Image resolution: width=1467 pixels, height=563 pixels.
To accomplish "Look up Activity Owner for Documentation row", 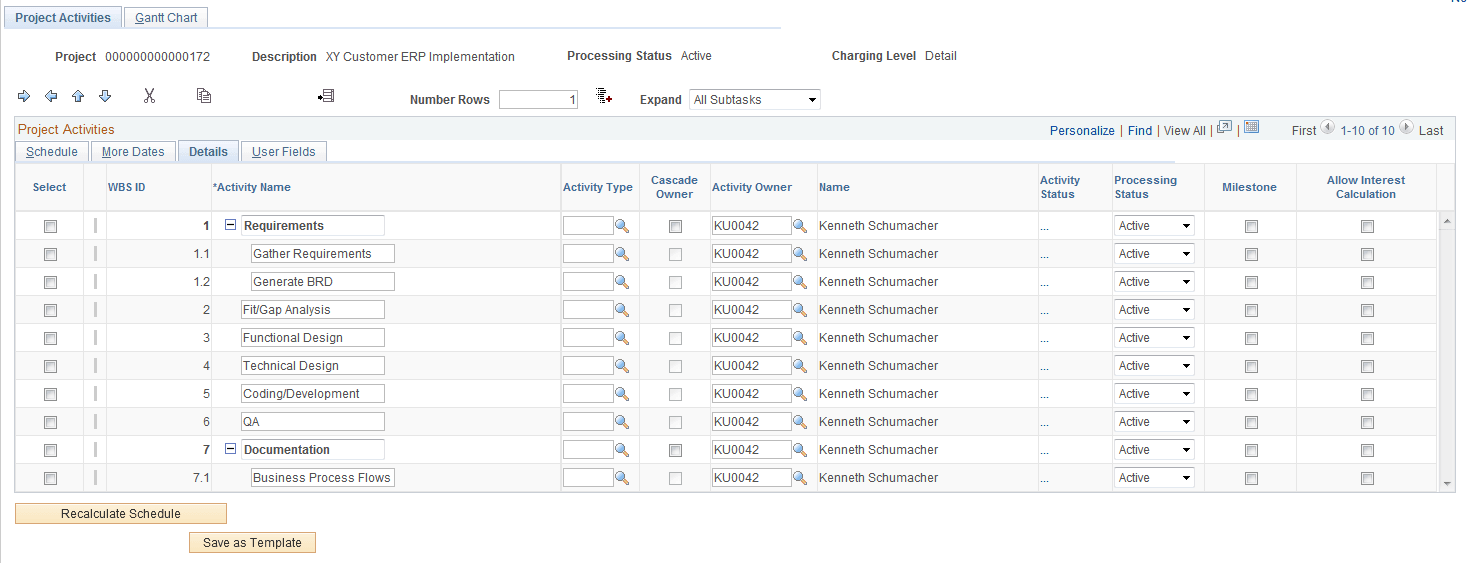I will pyautogui.click(x=800, y=450).
